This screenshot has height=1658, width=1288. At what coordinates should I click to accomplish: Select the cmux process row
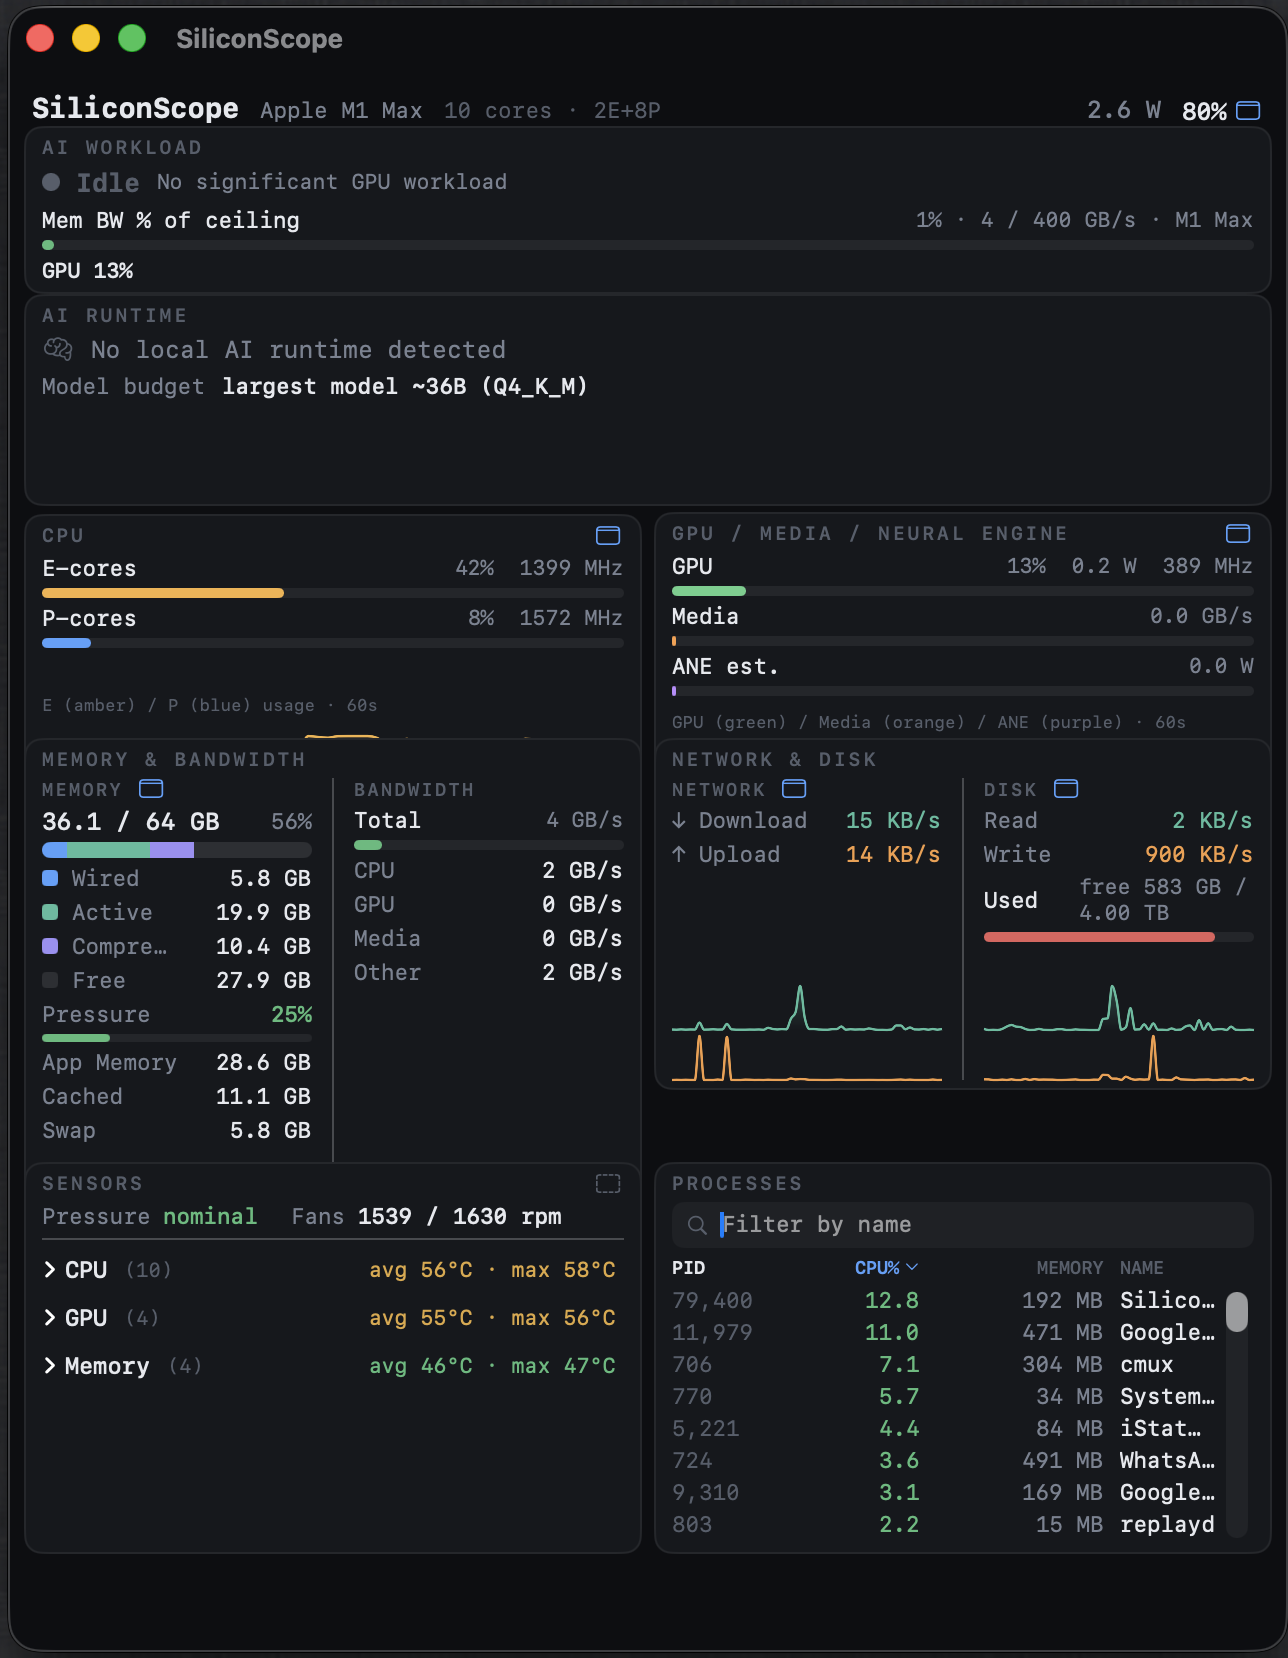pyautogui.click(x=943, y=1364)
